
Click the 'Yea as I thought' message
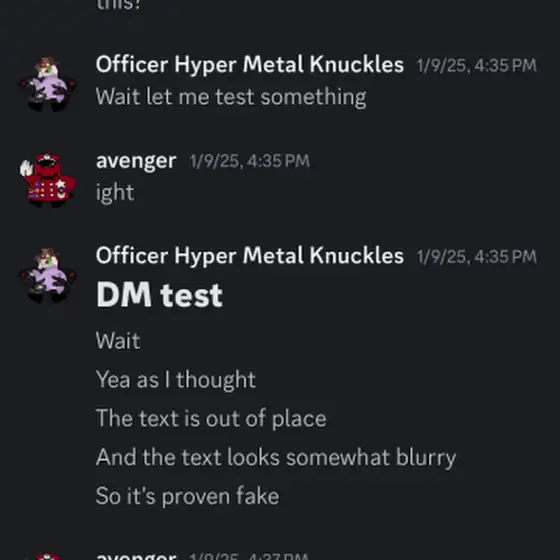pyautogui.click(x=176, y=380)
